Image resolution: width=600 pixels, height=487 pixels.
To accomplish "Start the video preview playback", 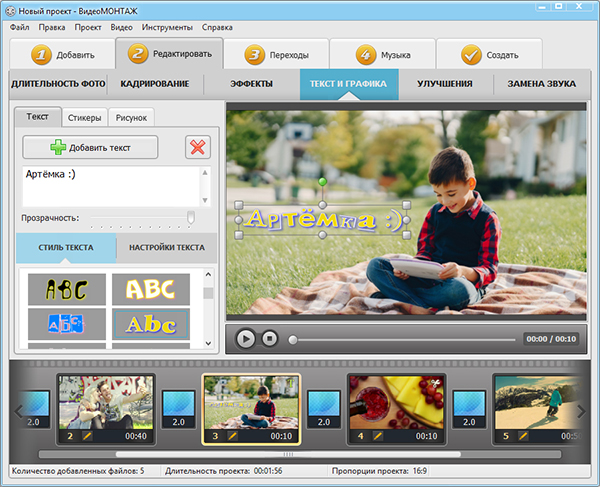I will [245, 339].
